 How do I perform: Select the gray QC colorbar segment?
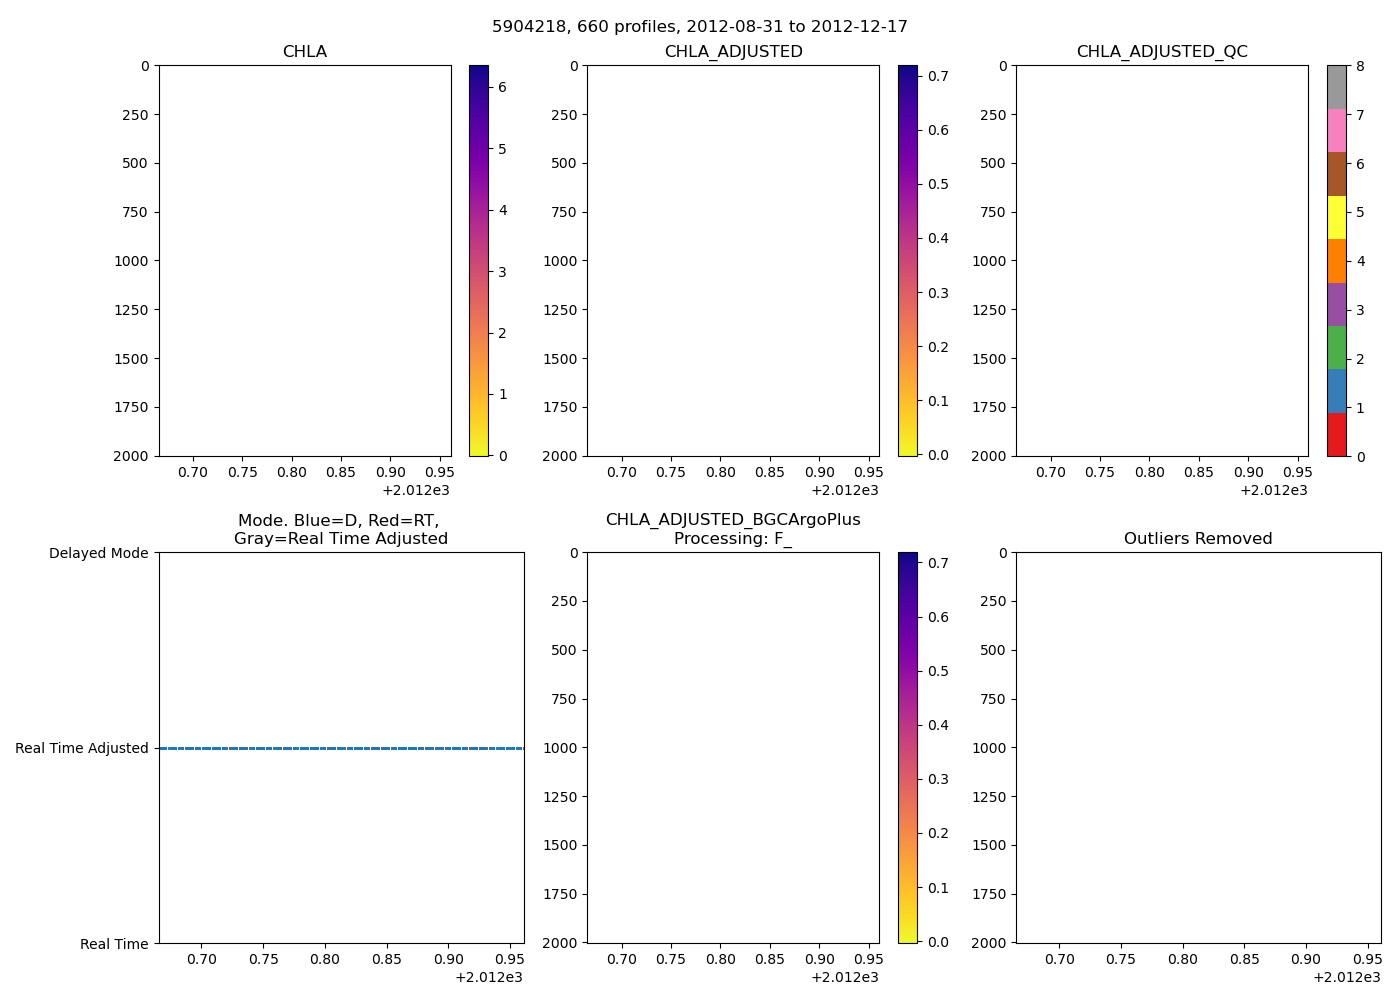1336,88
